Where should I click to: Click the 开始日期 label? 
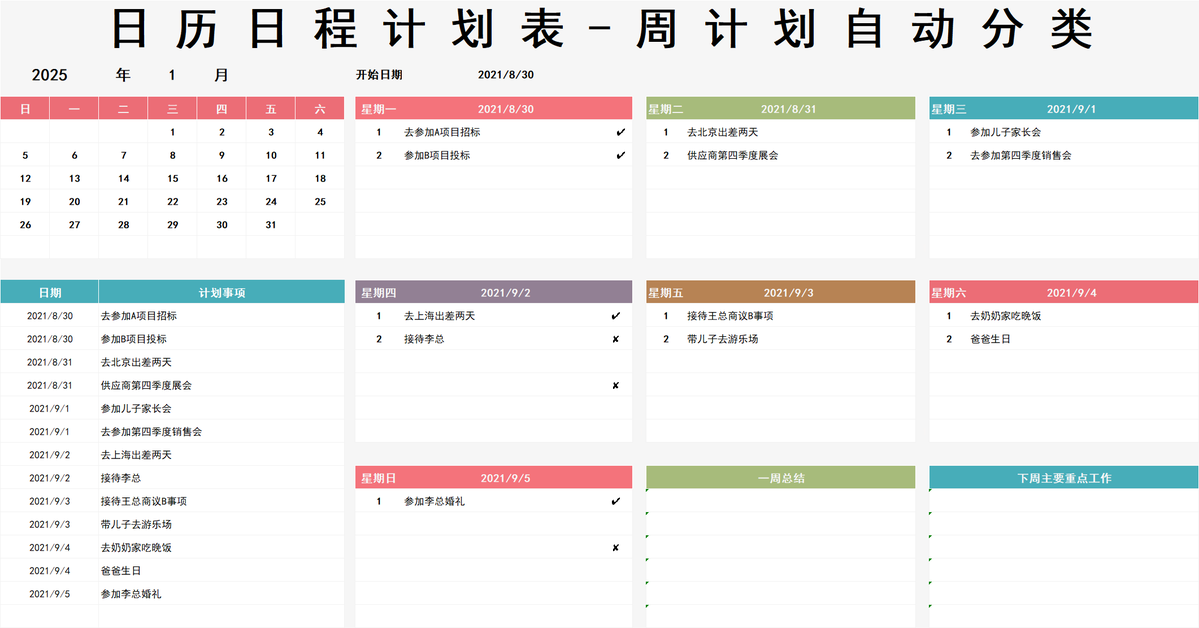click(x=379, y=75)
